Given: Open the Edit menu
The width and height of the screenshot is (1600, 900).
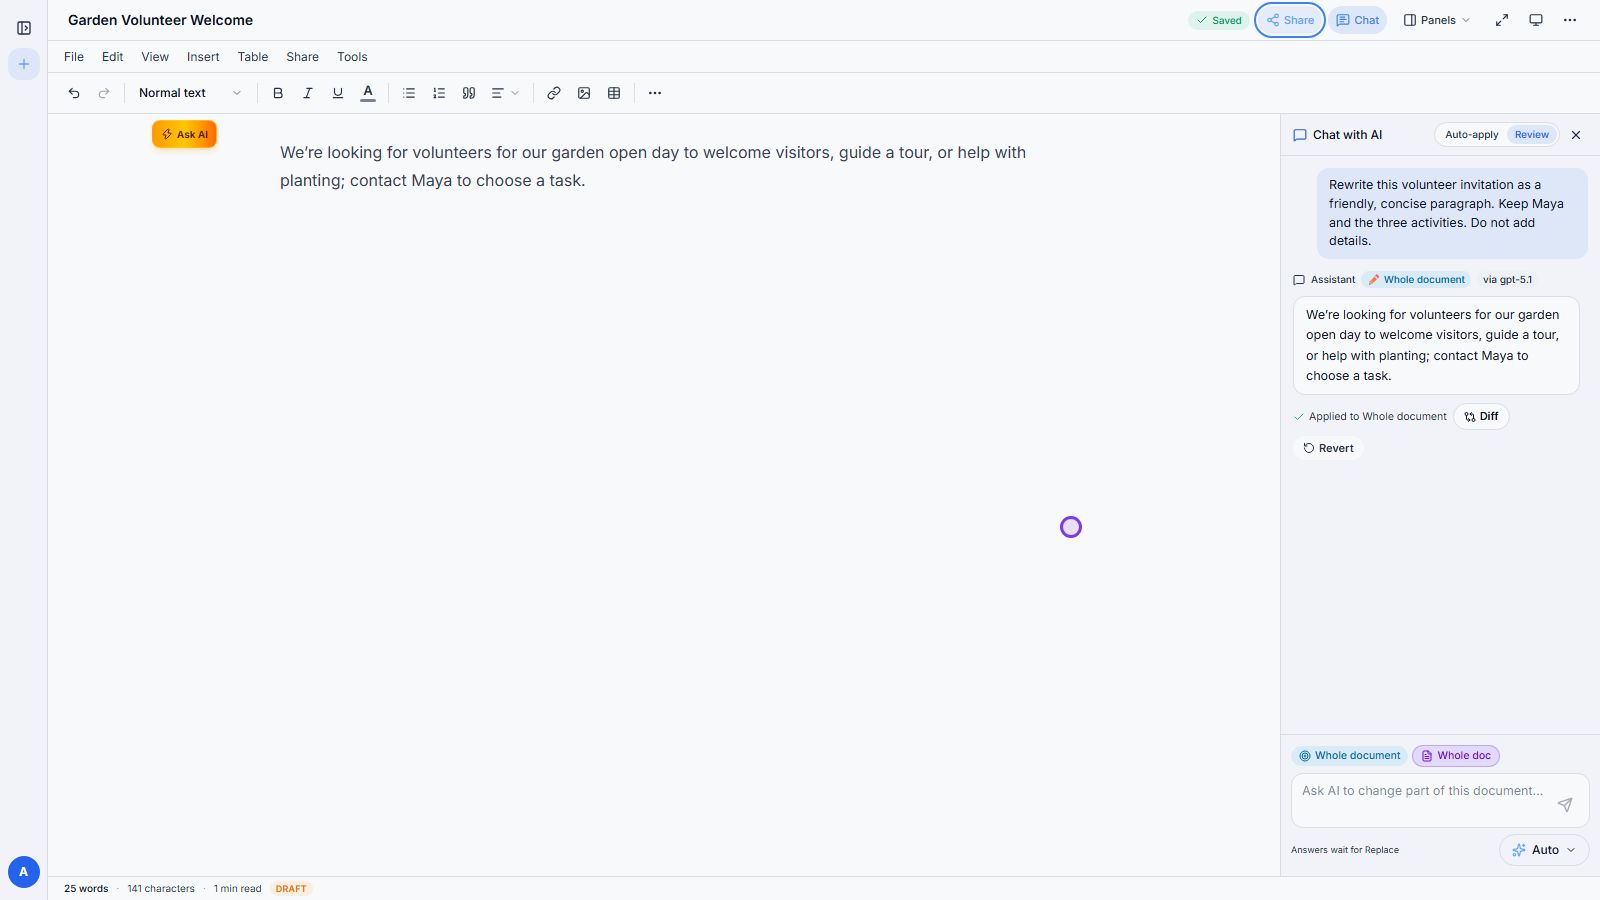Looking at the screenshot, I should (113, 57).
